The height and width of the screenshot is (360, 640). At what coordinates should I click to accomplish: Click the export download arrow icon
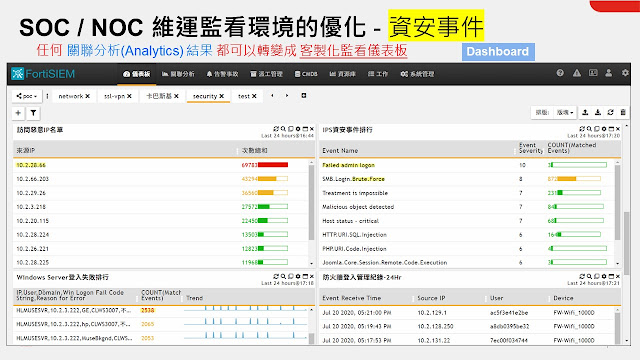598,112
